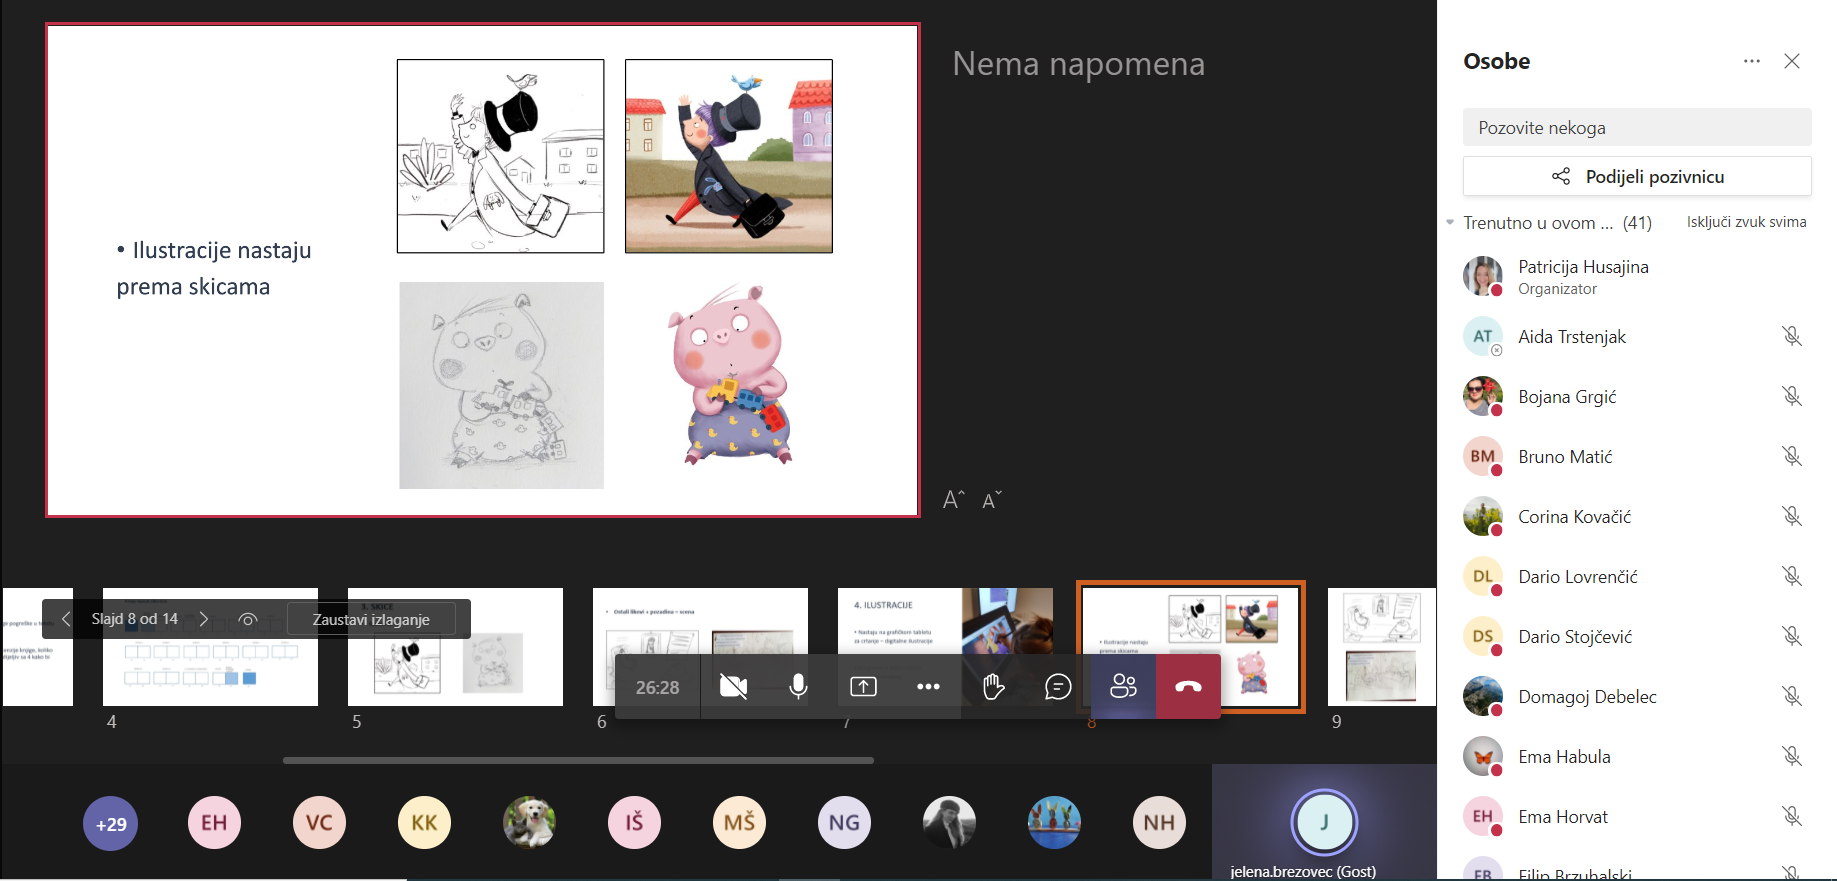This screenshot has width=1837, height=881.
Task: Toggle private viewing eye icon
Action: click(x=248, y=619)
